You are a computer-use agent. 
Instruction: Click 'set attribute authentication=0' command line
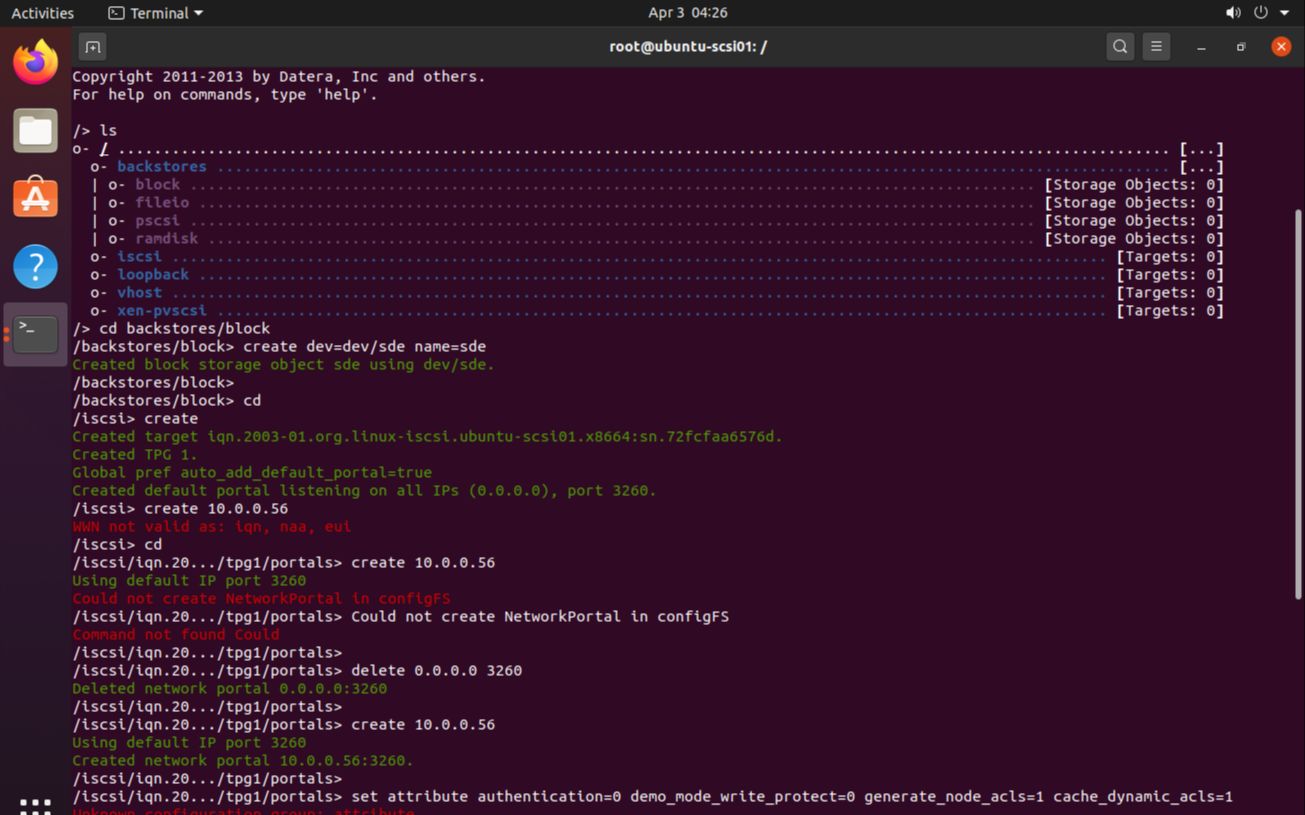(652, 797)
